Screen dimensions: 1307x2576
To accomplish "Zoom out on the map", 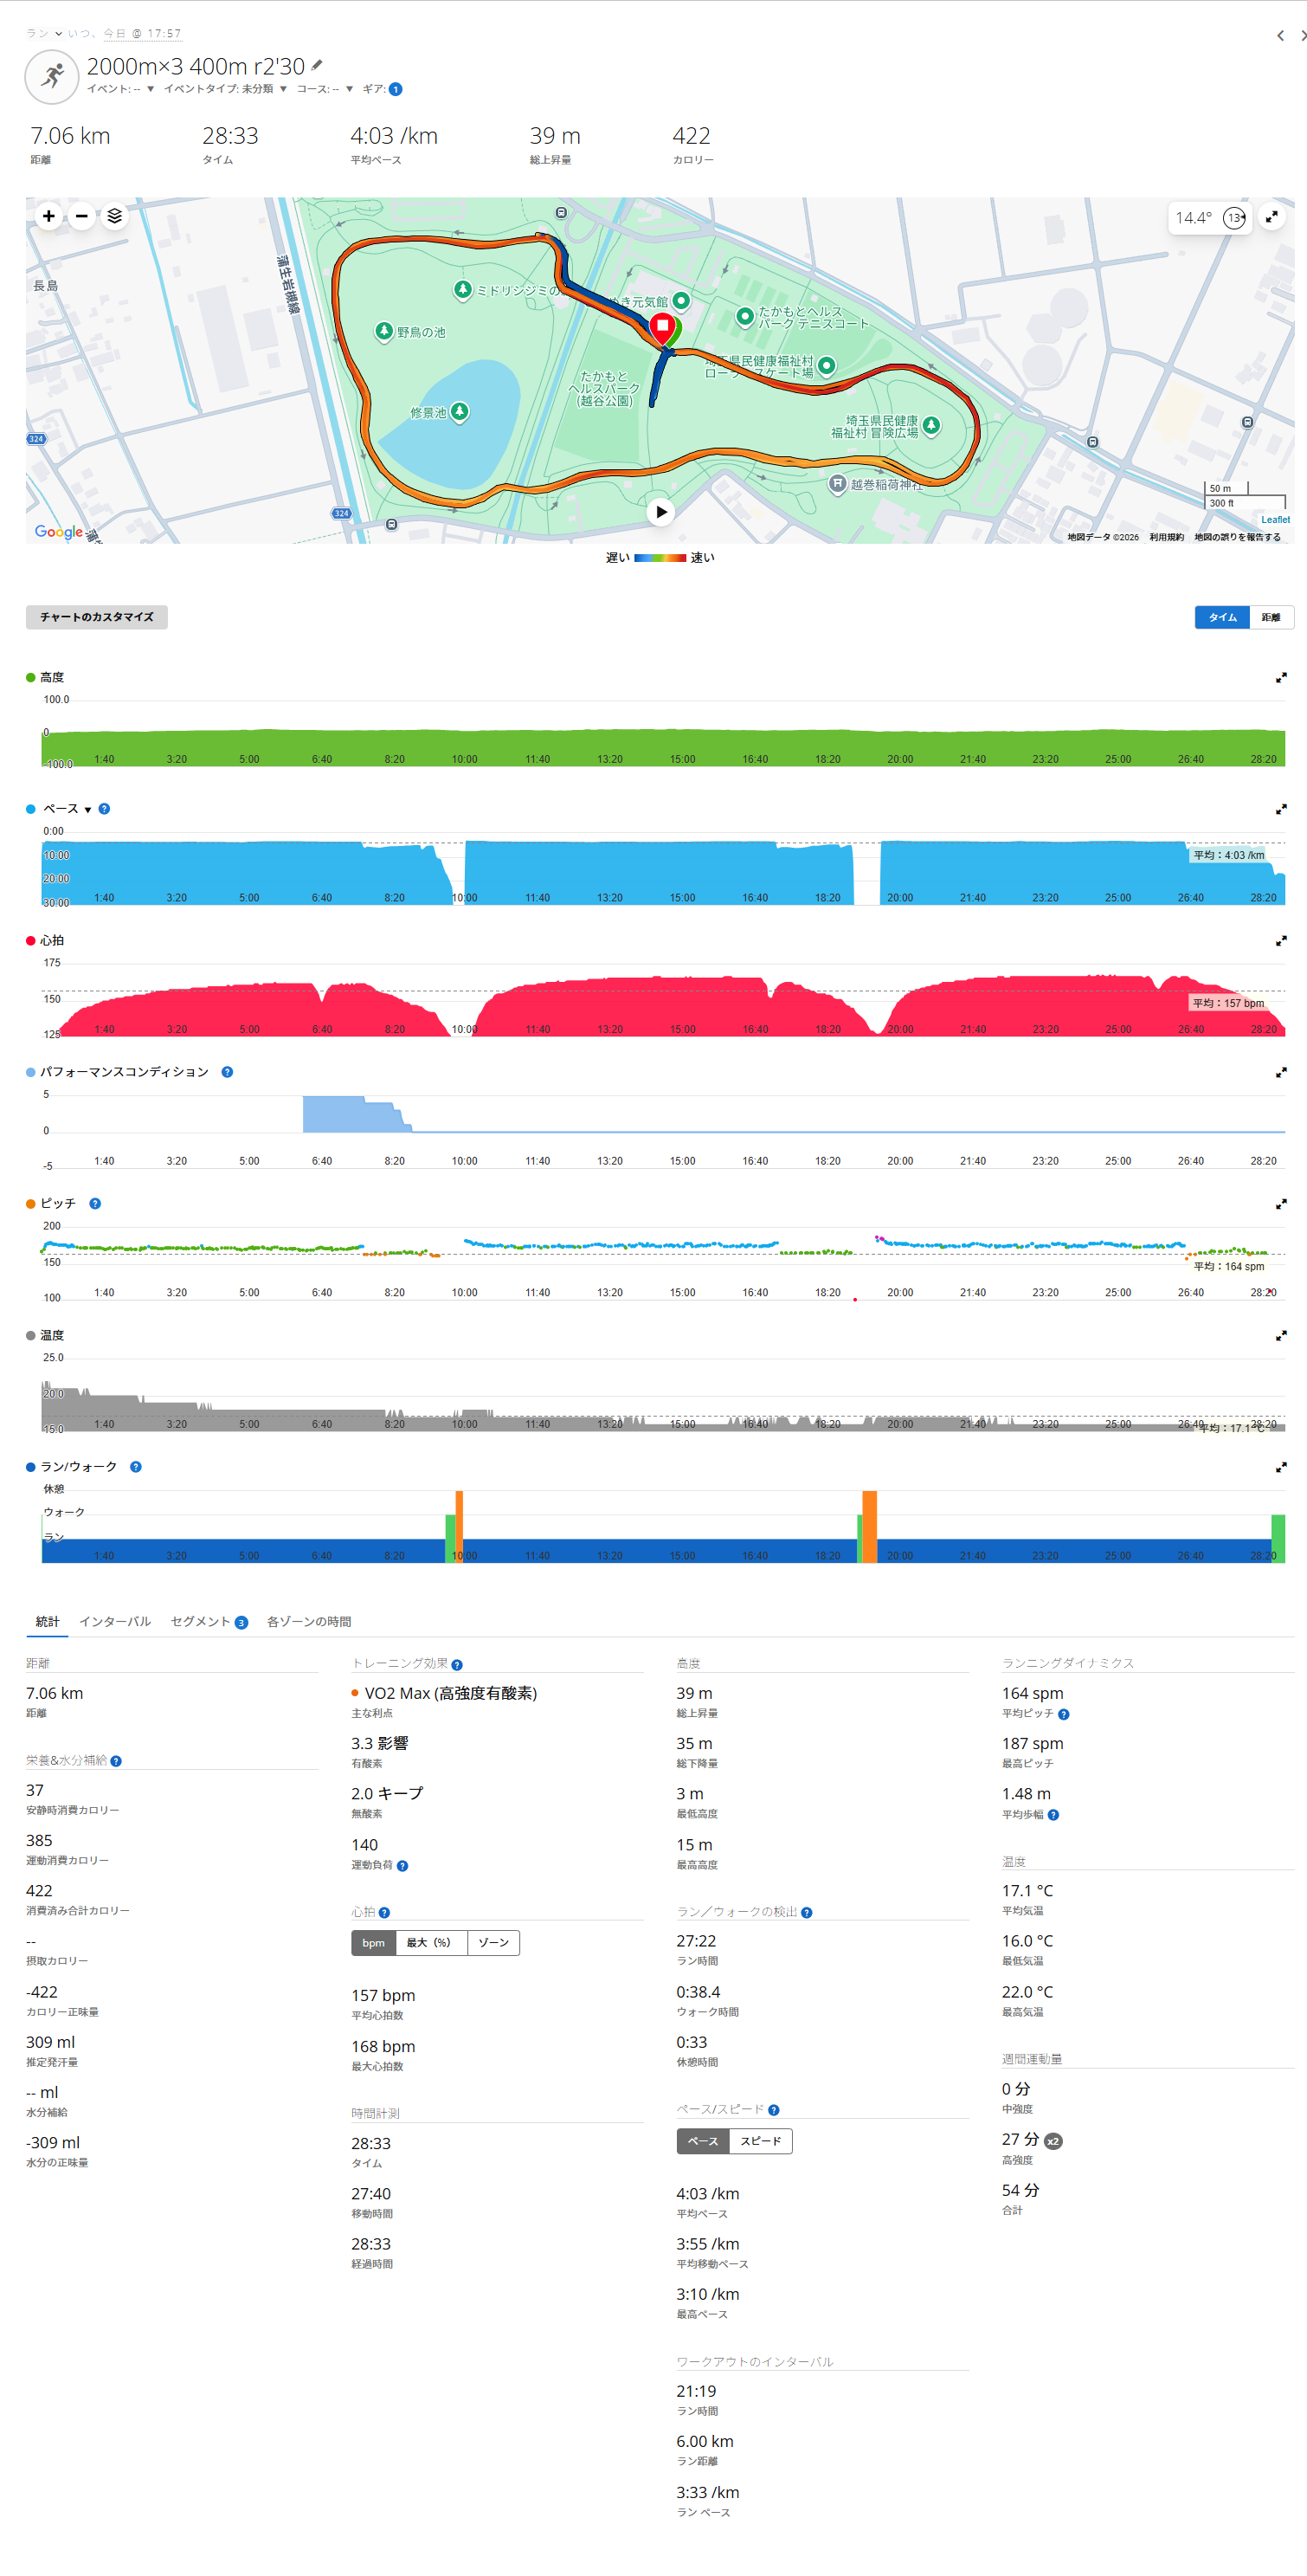I will point(82,216).
